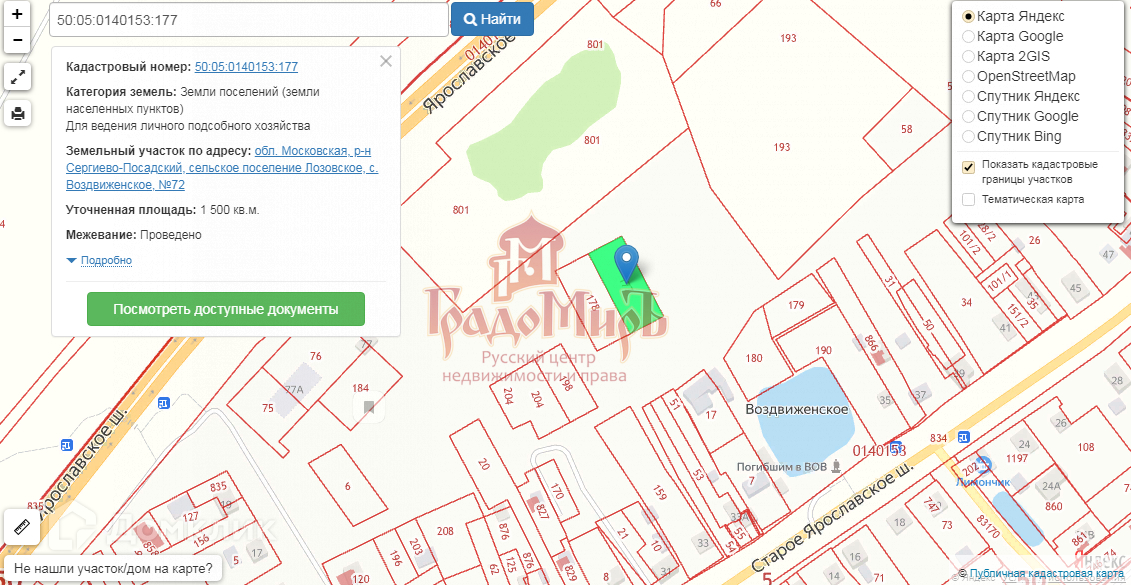The height and width of the screenshot is (585, 1131).
Task: Zoom in with the plus button
Action: tap(17, 14)
